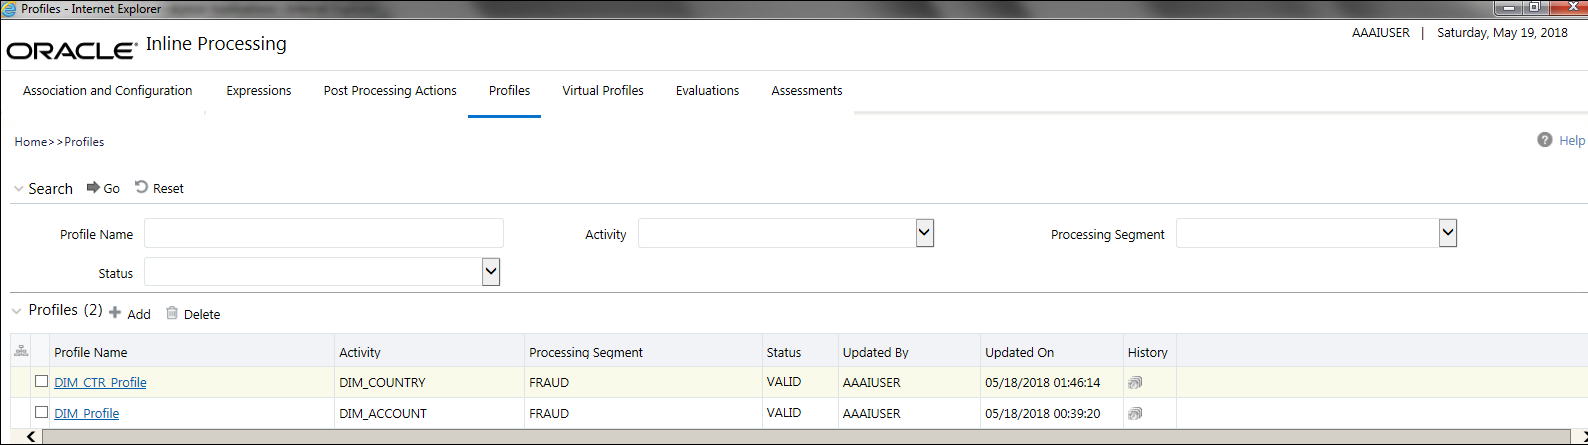This screenshot has height=445, width=1588.
Task: Open the Help icon
Action: (1545, 140)
